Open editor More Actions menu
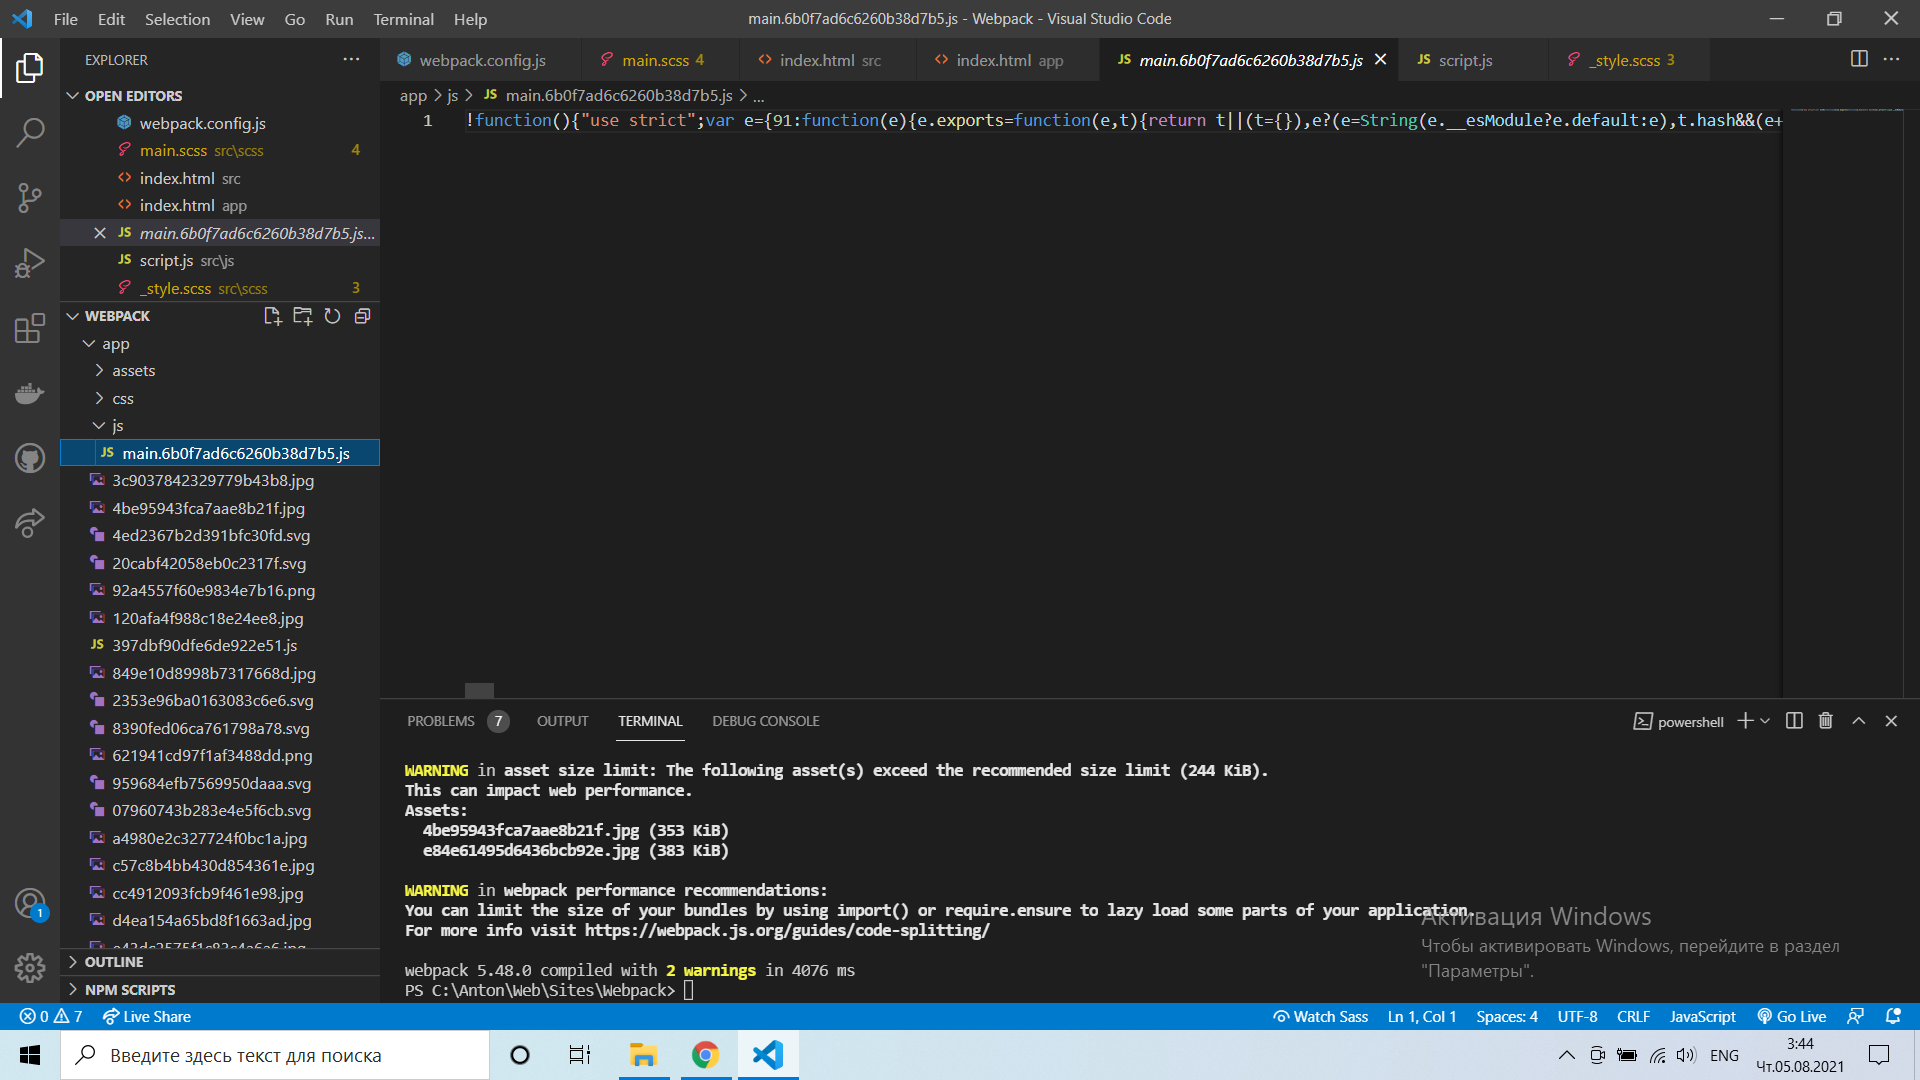The height and width of the screenshot is (1080, 1920). pos(1891,59)
